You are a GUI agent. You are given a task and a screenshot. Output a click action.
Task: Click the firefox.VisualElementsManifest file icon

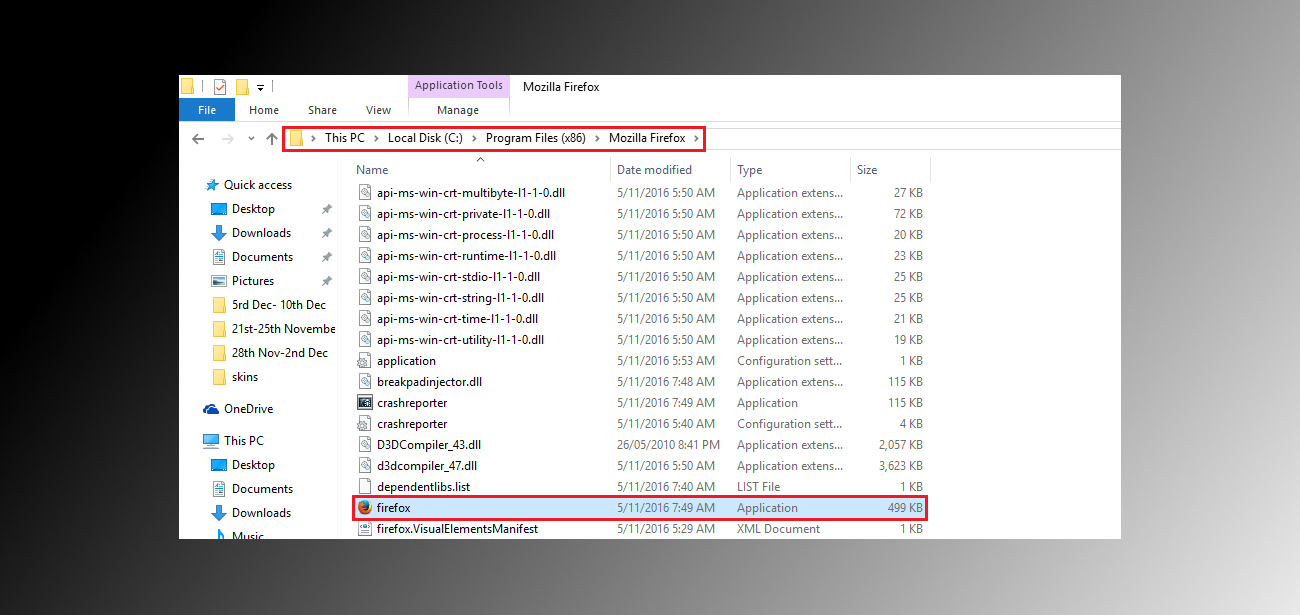[x=365, y=529]
